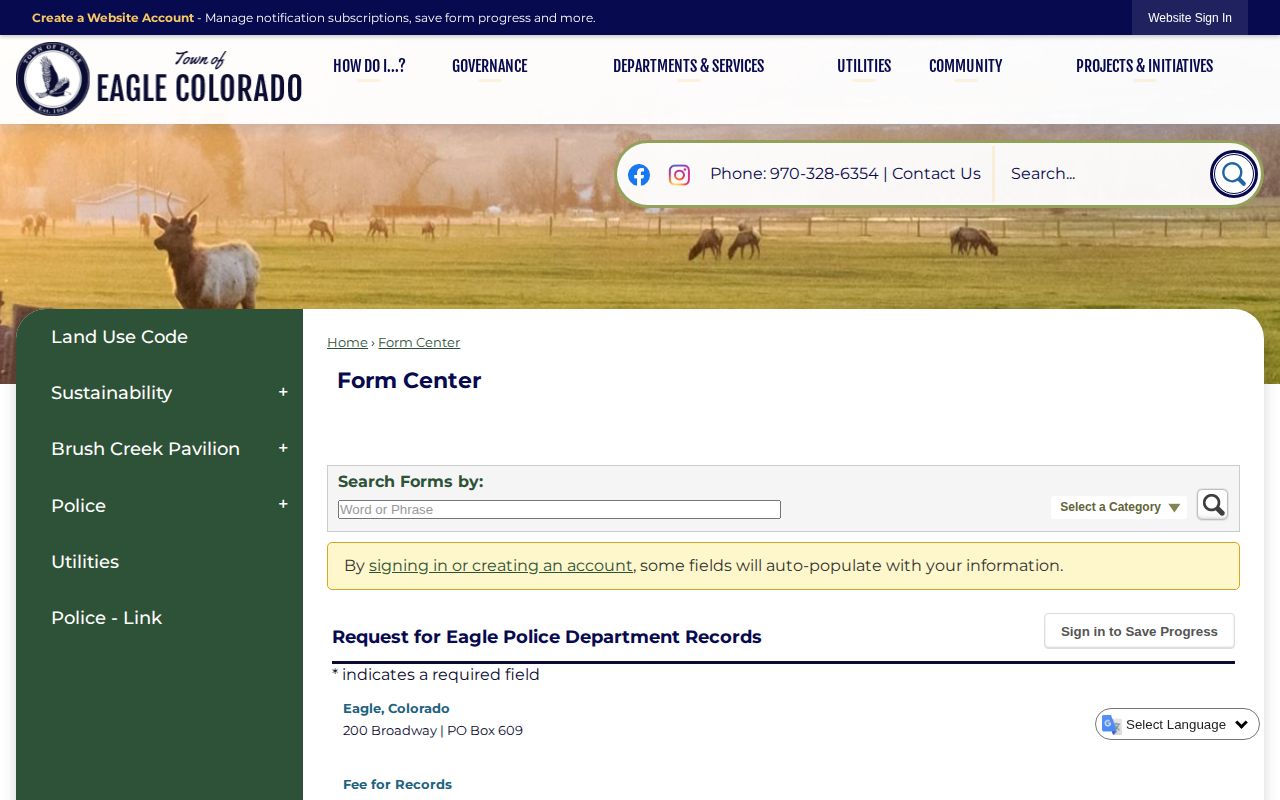Click the 200 Broadway | PO Box 609 address

point(433,731)
